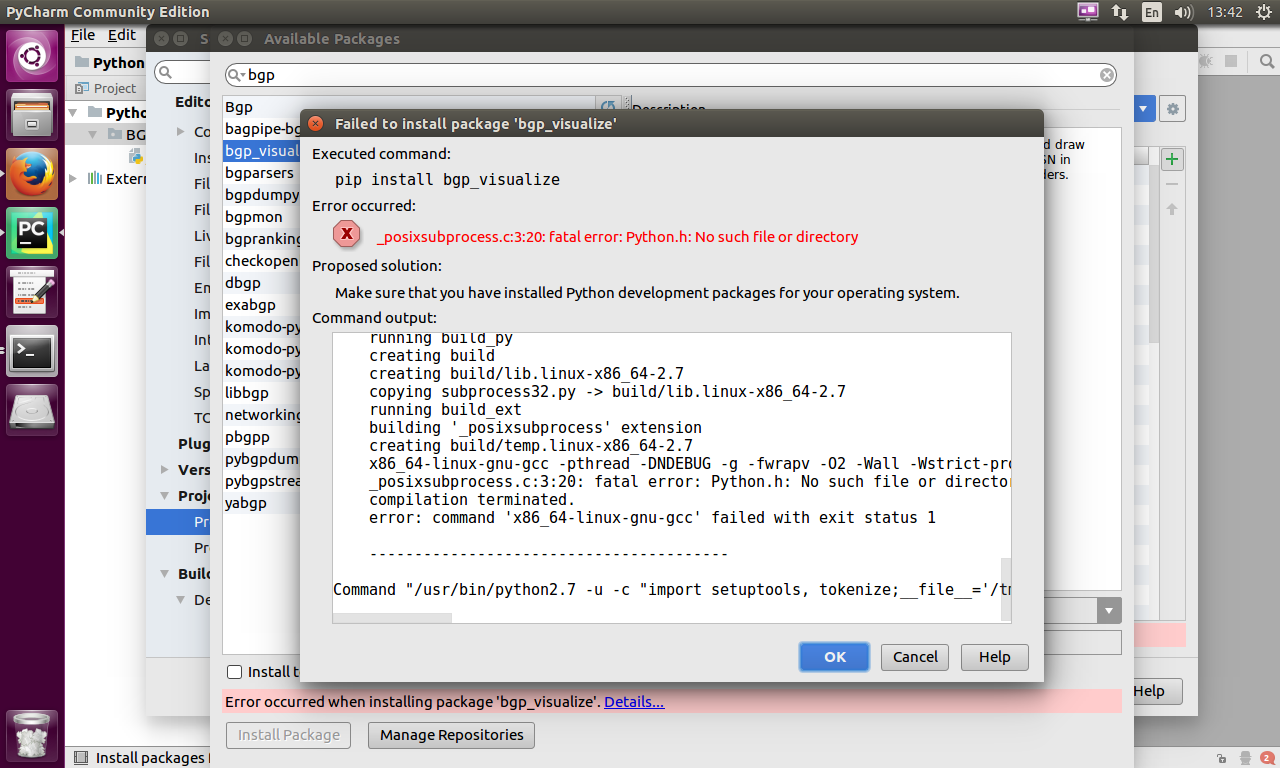Click the lock icon in status bar

coord(1222,758)
